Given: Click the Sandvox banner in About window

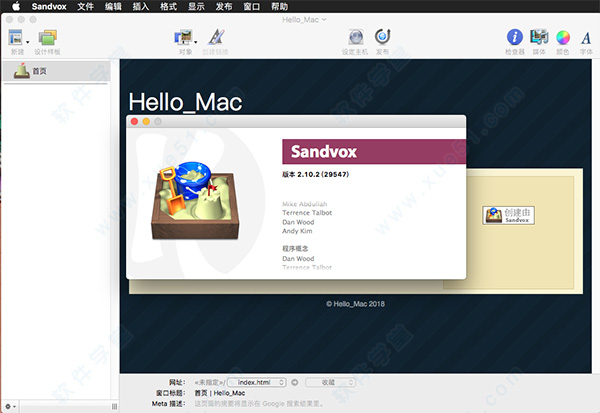Looking at the screenshot, I should point(374,152).
